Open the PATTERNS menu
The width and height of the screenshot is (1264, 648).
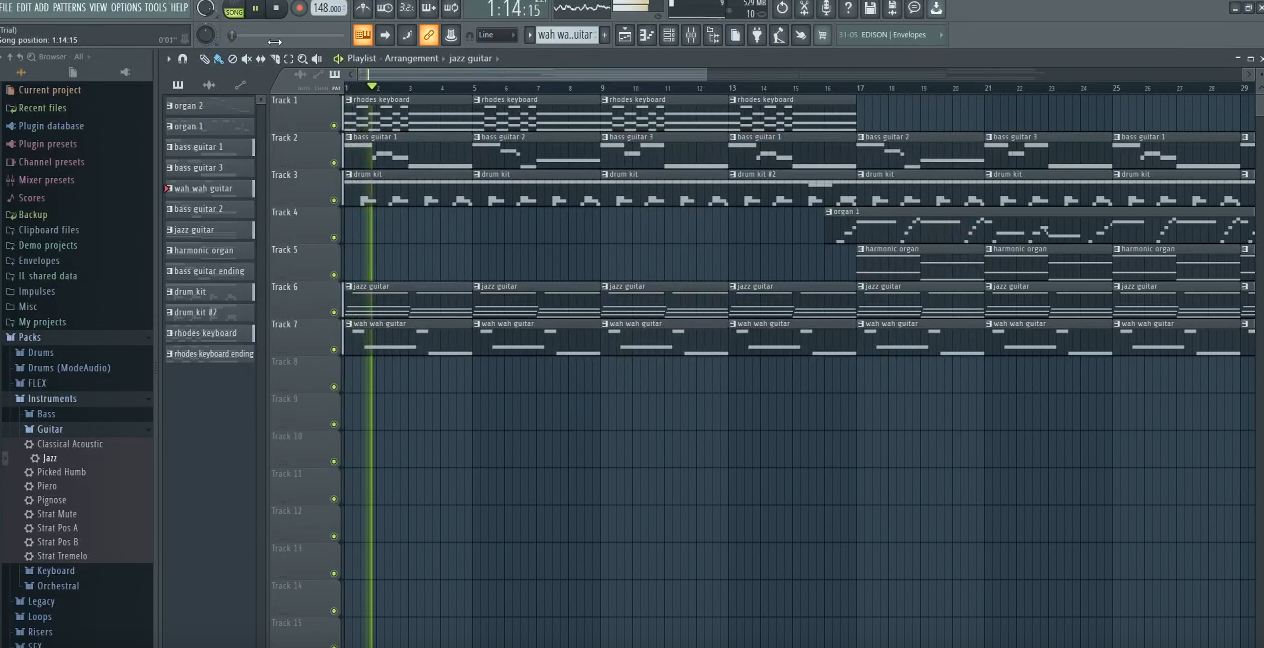[x=69, y=7]
